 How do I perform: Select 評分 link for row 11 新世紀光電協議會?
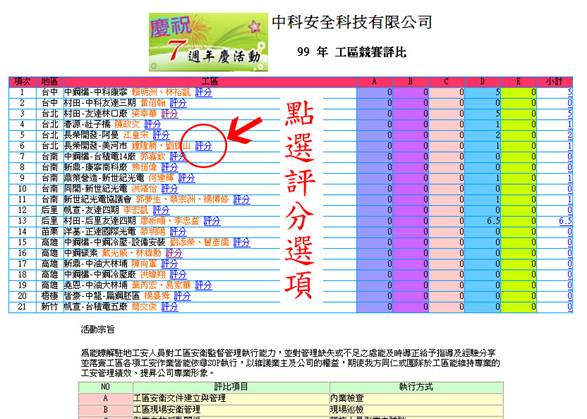tap(241, 200)
